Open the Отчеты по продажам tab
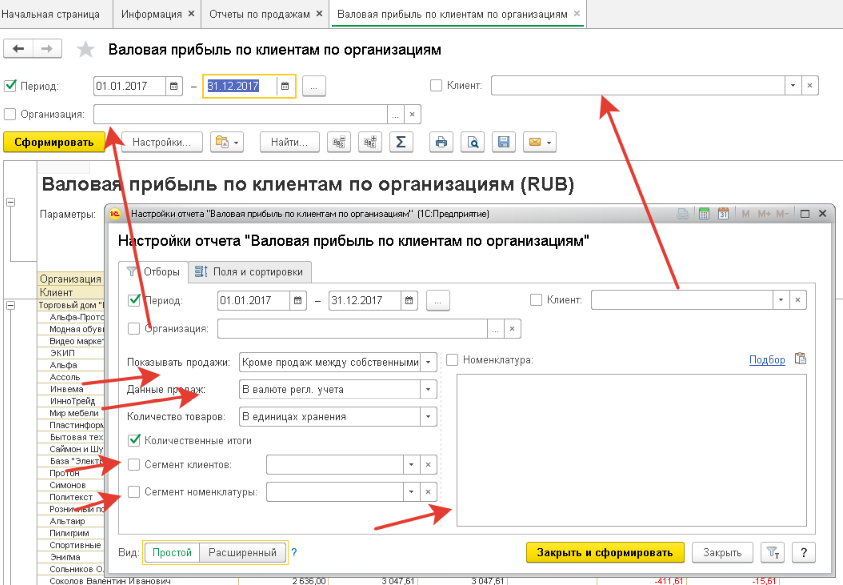 click(260, 15)
